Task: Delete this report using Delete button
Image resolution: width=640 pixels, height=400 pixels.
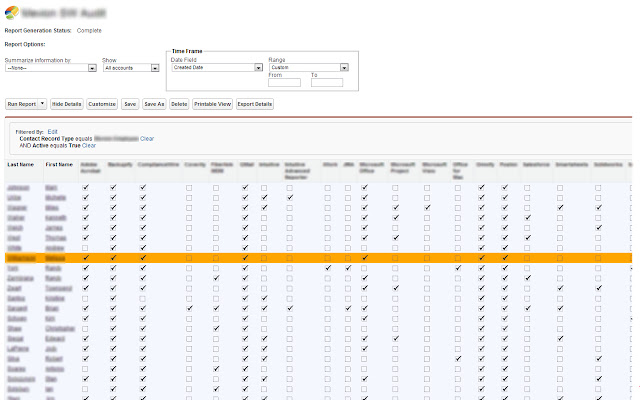Action: pos(179,103)
